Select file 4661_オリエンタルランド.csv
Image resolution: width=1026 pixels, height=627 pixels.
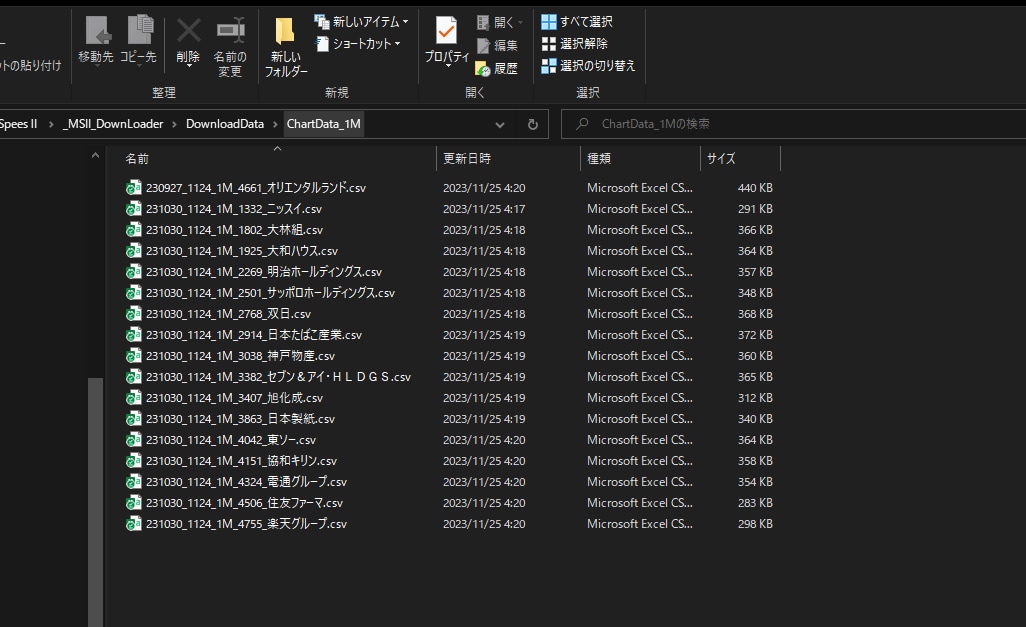(256, 188)
